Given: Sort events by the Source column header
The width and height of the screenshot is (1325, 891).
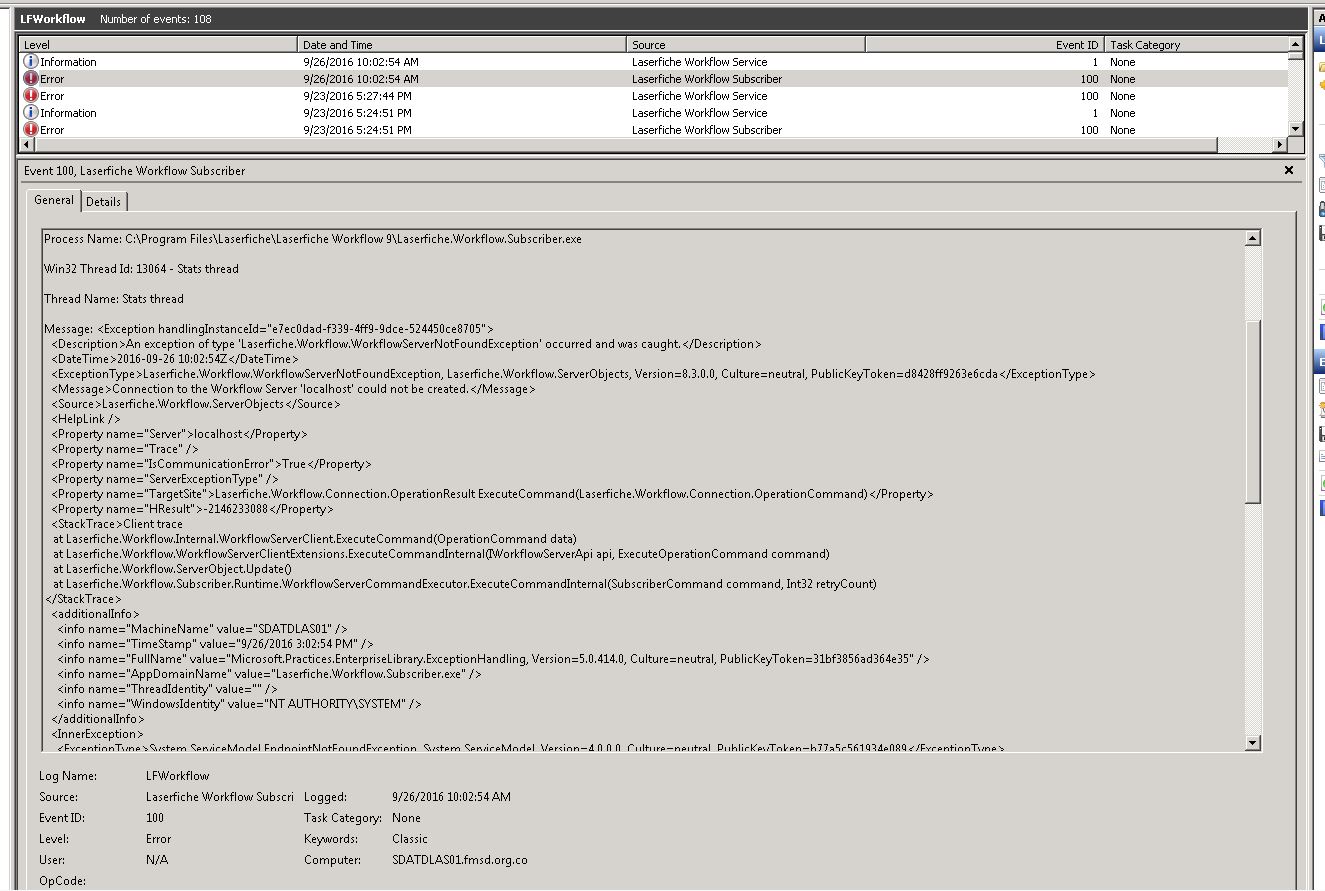Looking at the screenshot, I should (x=746, y=45).
